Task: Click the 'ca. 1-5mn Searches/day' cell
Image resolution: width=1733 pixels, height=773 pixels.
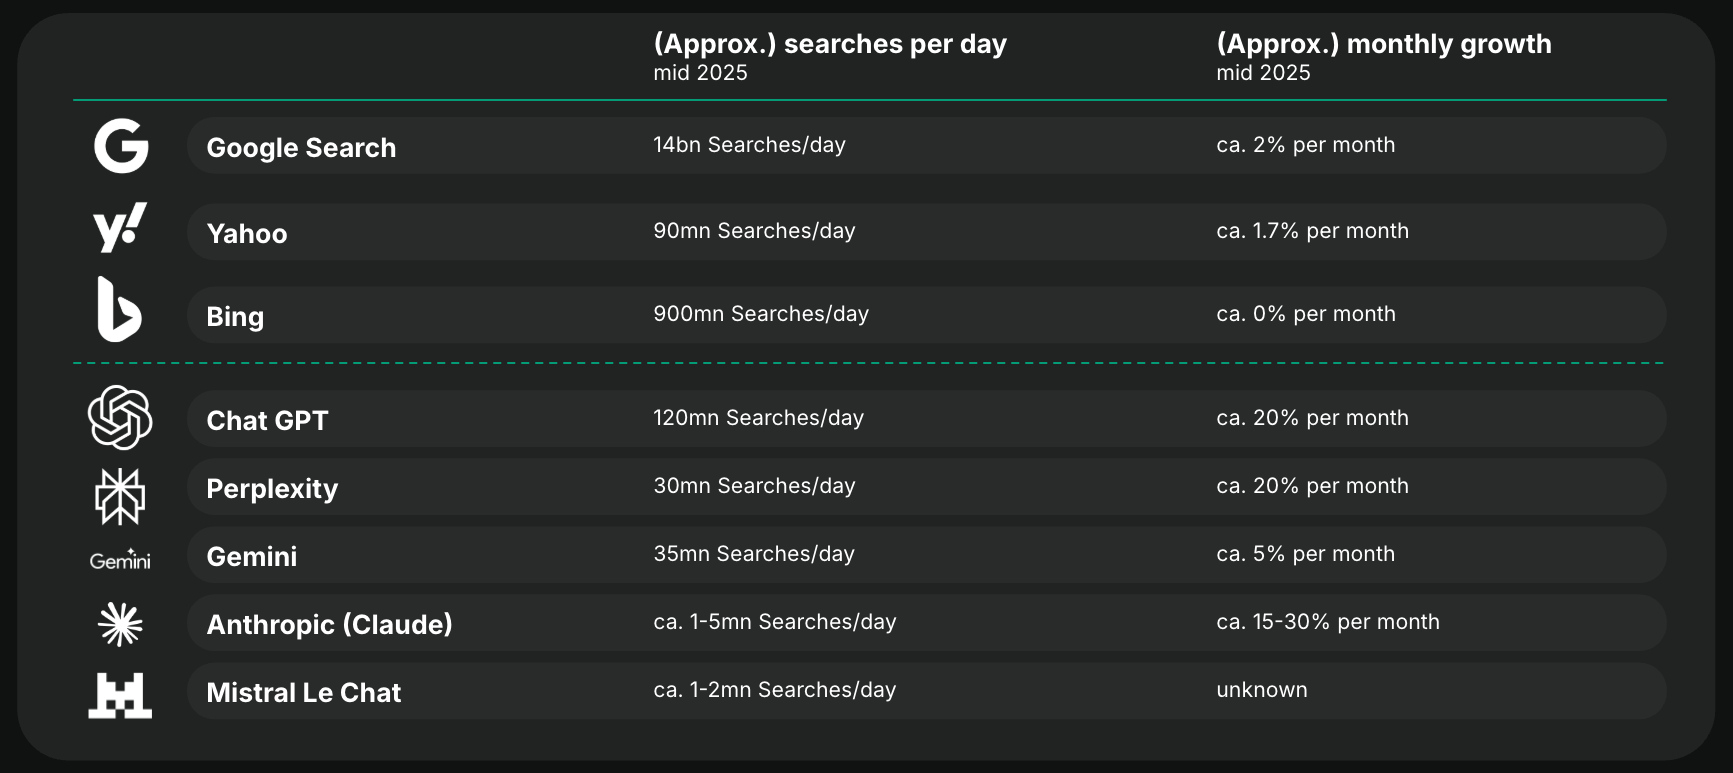Action: tap(775, 622)
